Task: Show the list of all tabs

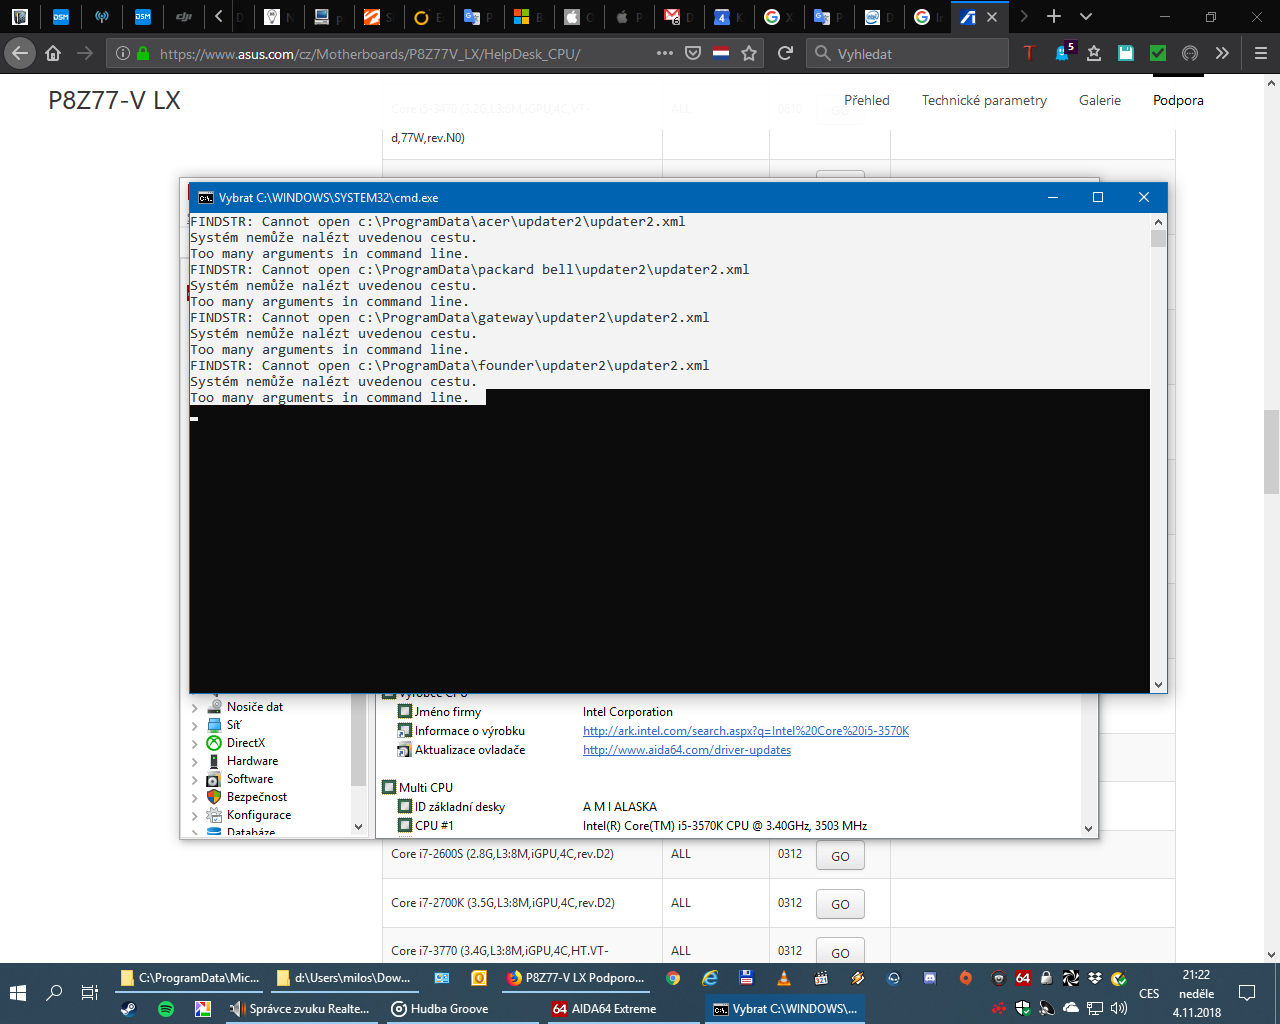Action: [x=1086, y=17]
